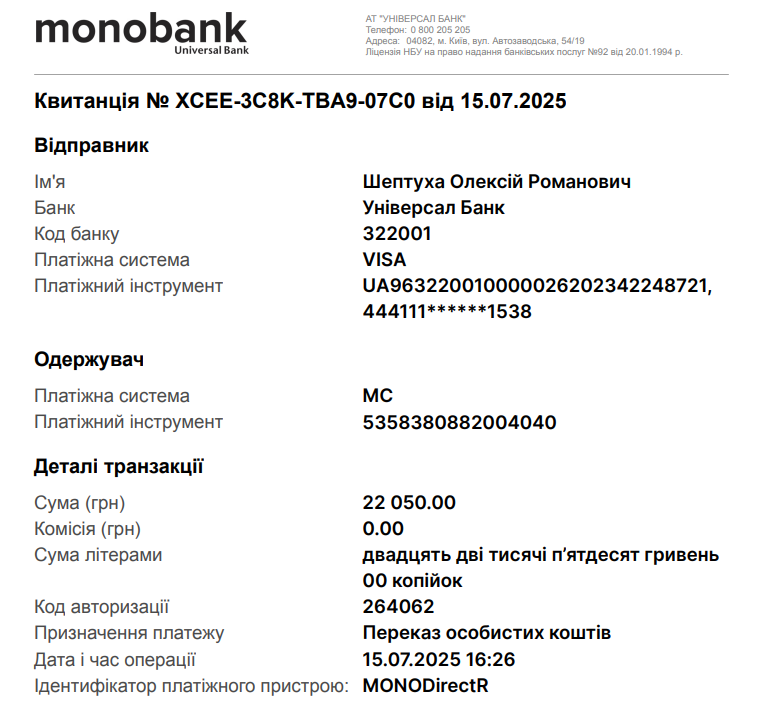This screenshot has width=776, height=721.
Task: Click the device identifier MONODirectR
Action: pyautogui.click(x=425, y=685)
